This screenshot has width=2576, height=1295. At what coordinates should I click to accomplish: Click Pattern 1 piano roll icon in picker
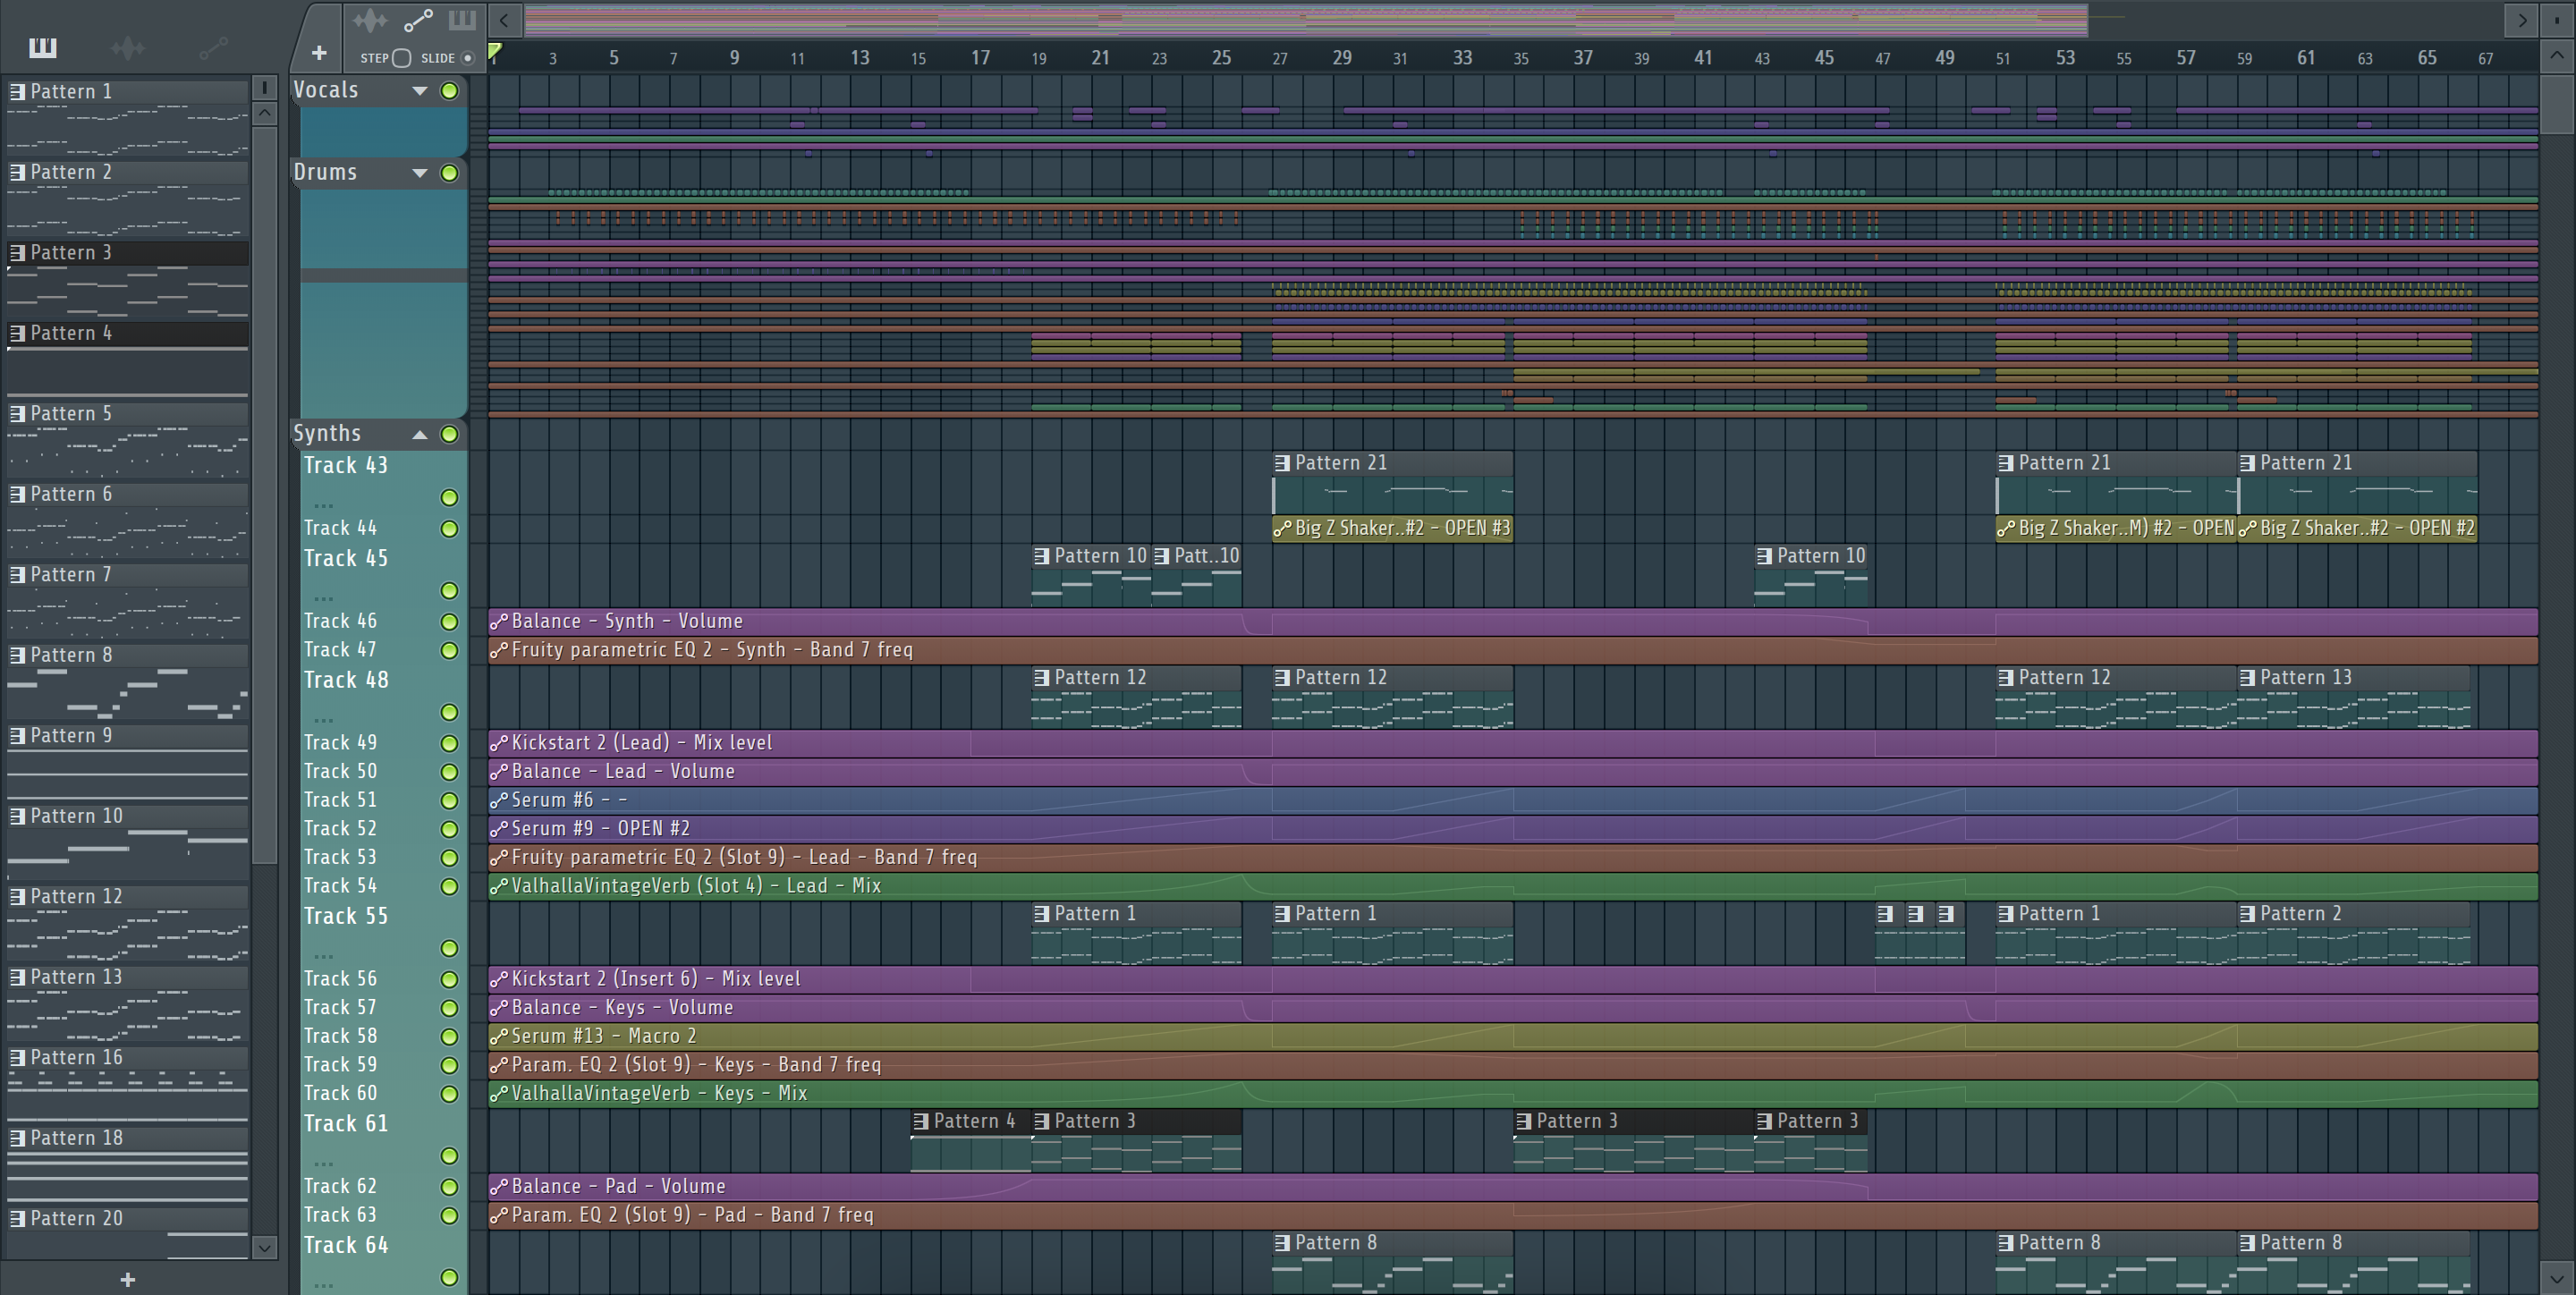[17, 91]
